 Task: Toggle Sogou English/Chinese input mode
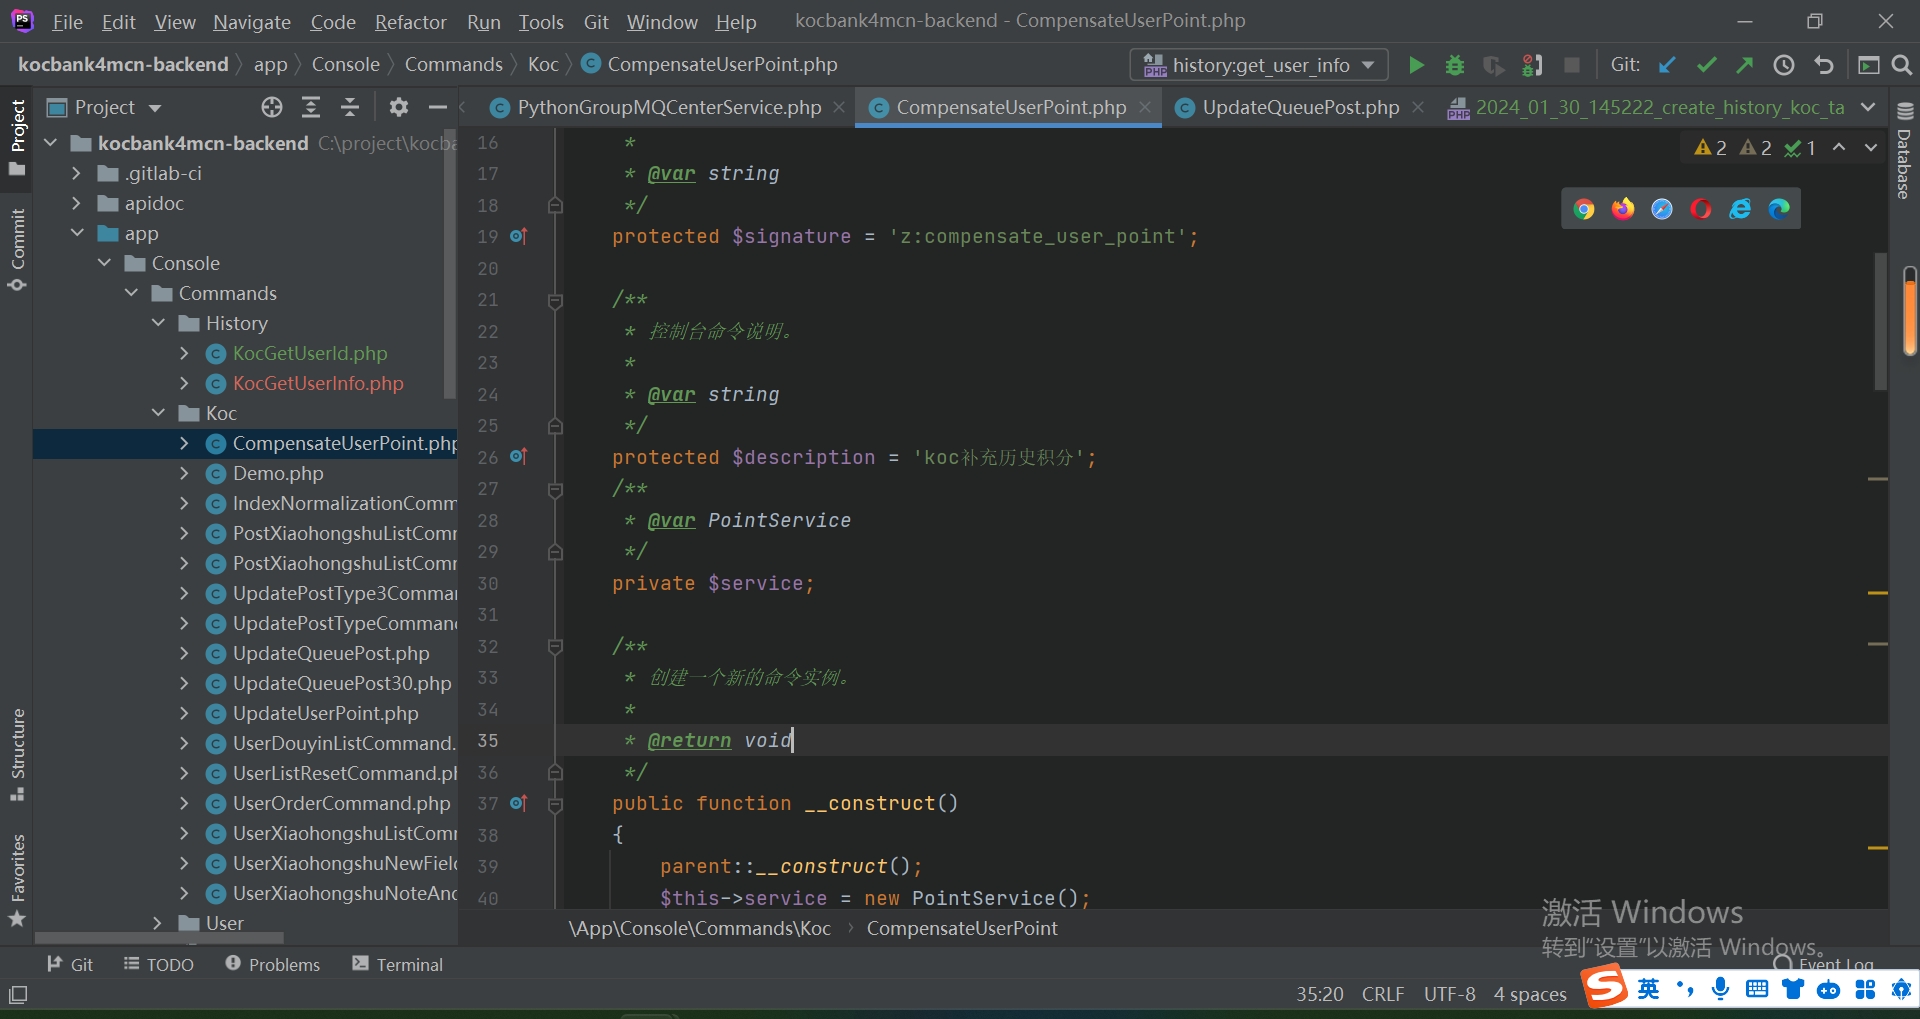tap(1649, 989)
